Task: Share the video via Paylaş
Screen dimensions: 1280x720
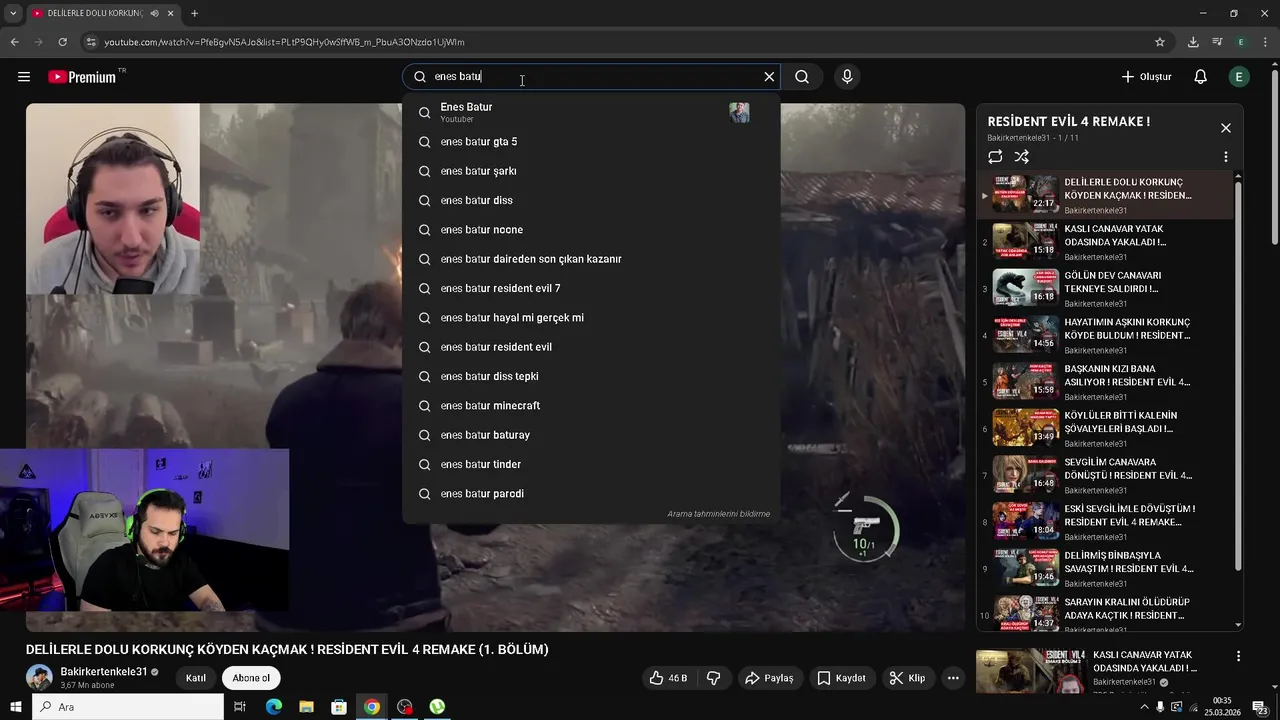Action: tap(769, 678)
